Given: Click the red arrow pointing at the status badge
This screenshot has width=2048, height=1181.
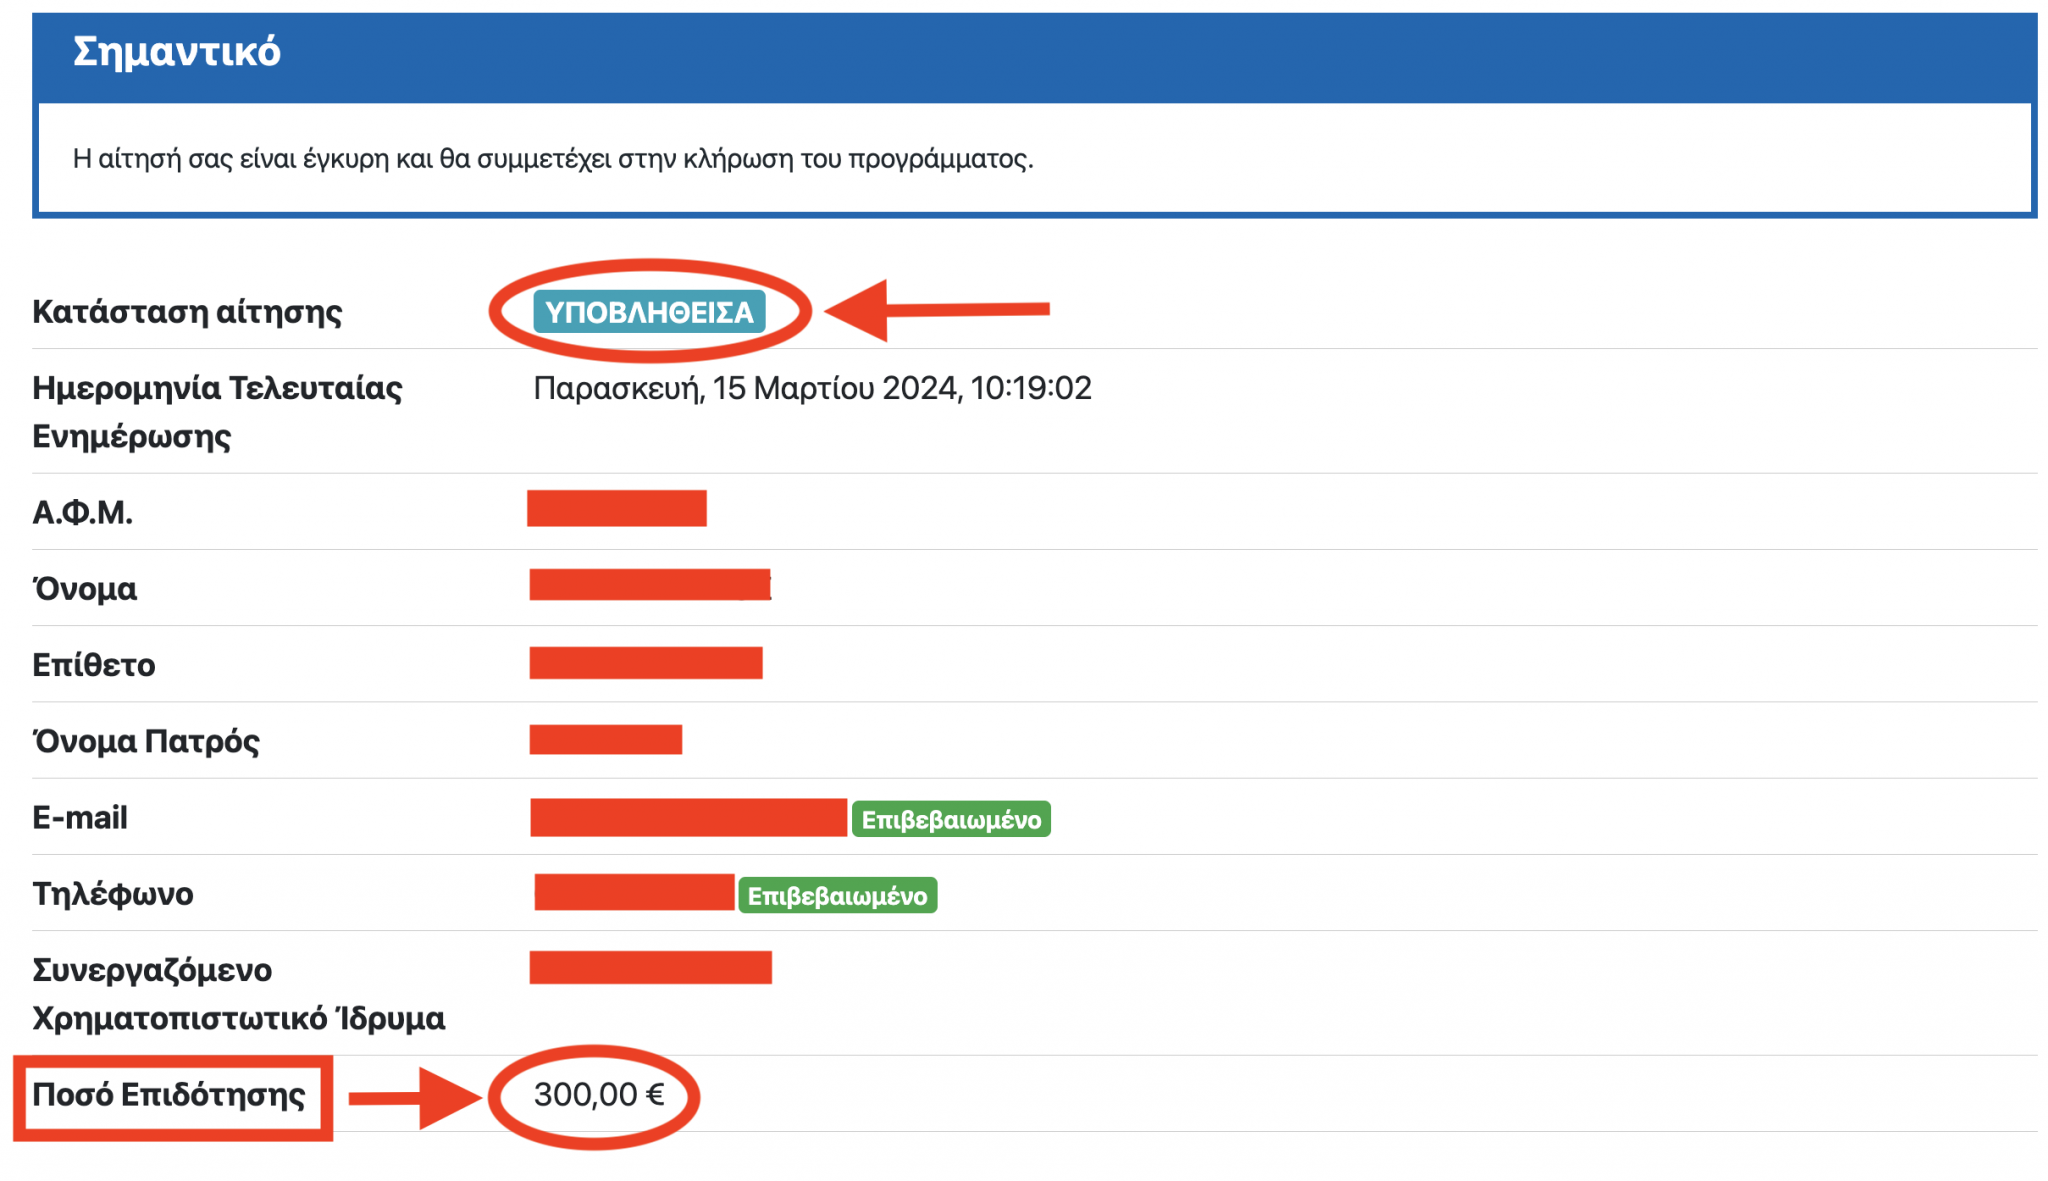Looking at the screenshot, I should tap(940, 310).
